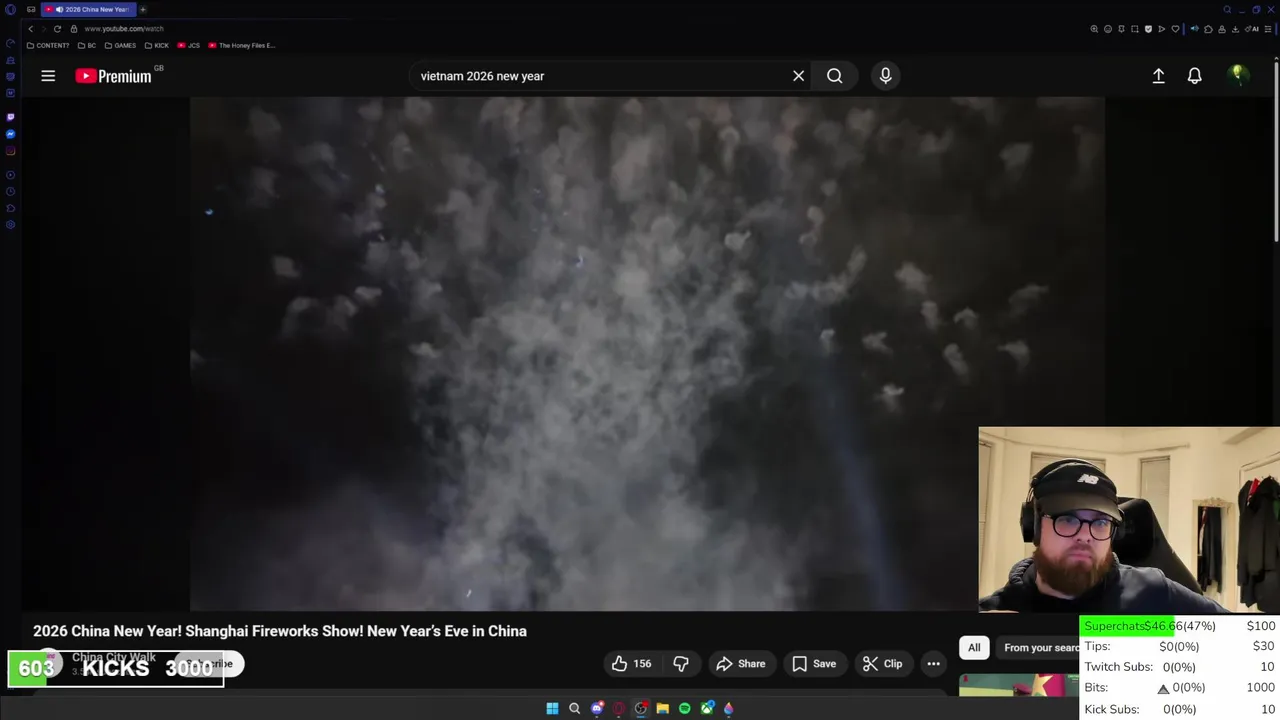Switch to the '2026 China New Year' browser tab
Viewport: 1280px width, 720px height.
(88, 9)
